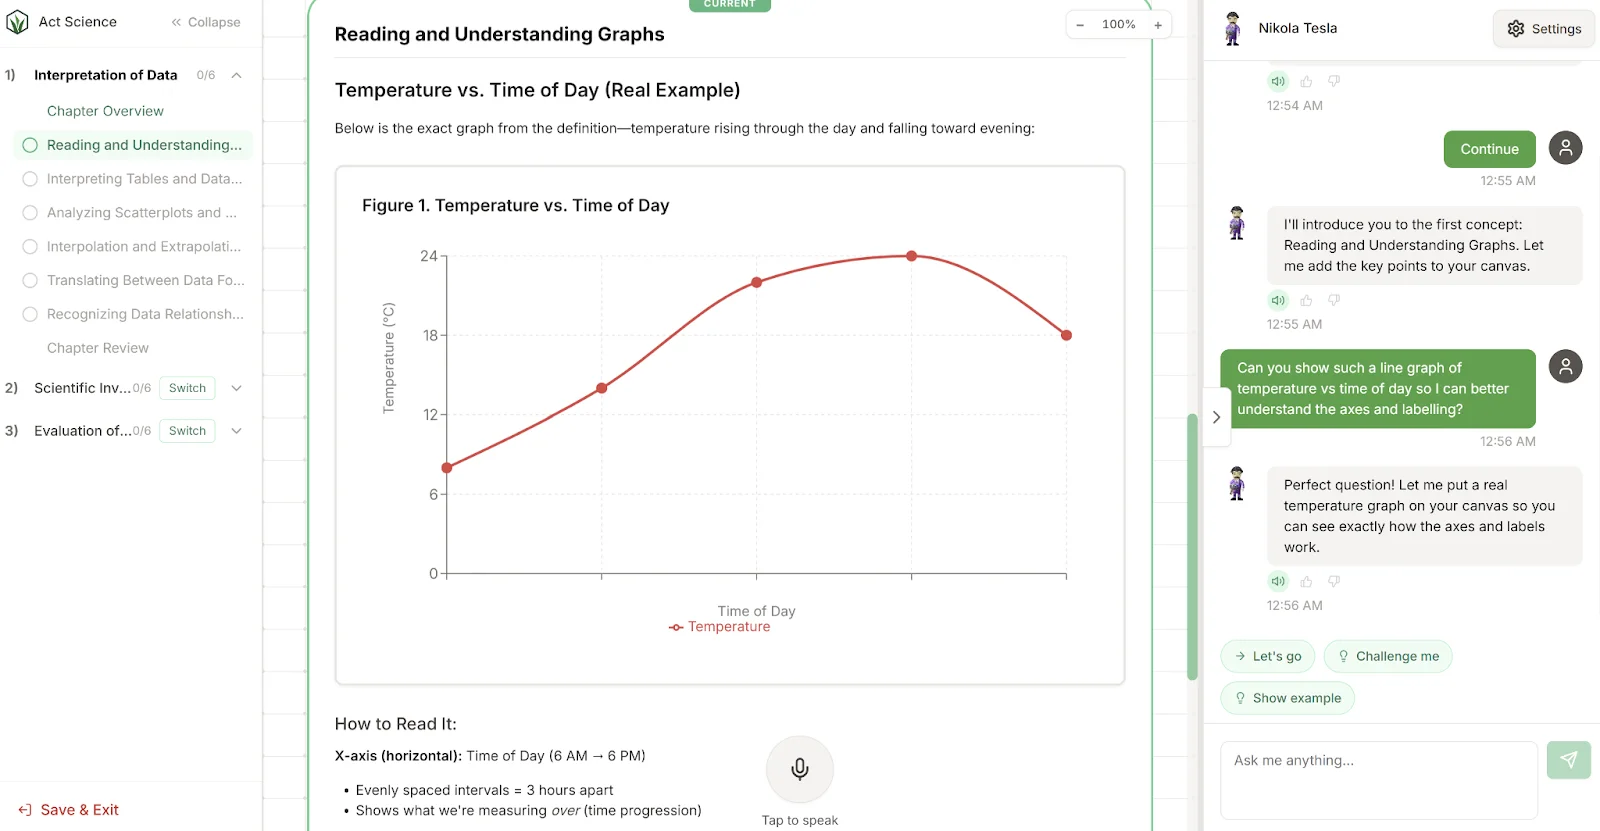The width and height of the screenshot is (1600, 831).
Task: Navigate to Chapter Review
Action: (98, 347)
